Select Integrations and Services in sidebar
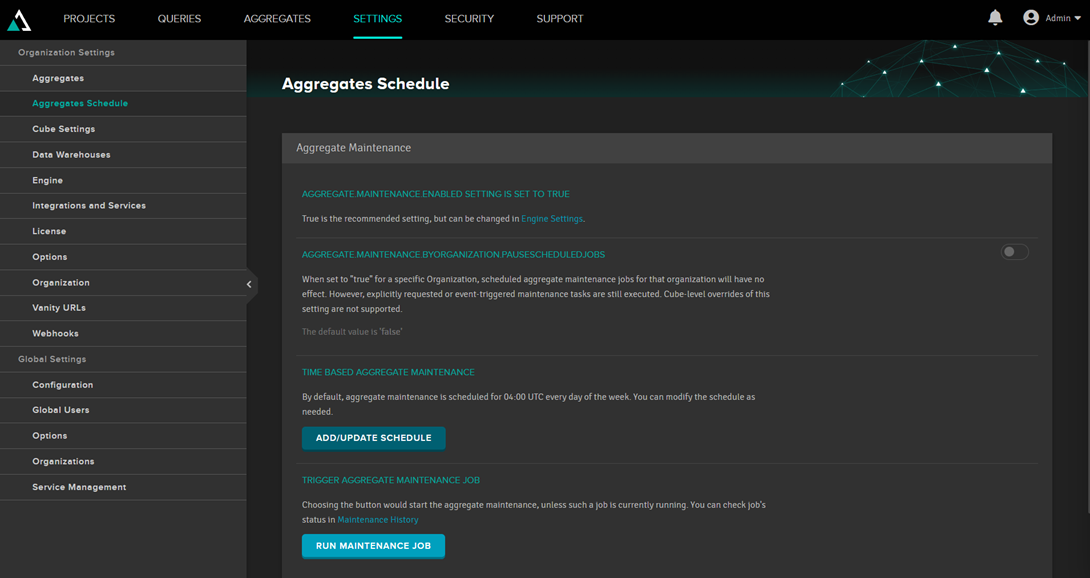Screen dimensions: 1090x578 89,206
